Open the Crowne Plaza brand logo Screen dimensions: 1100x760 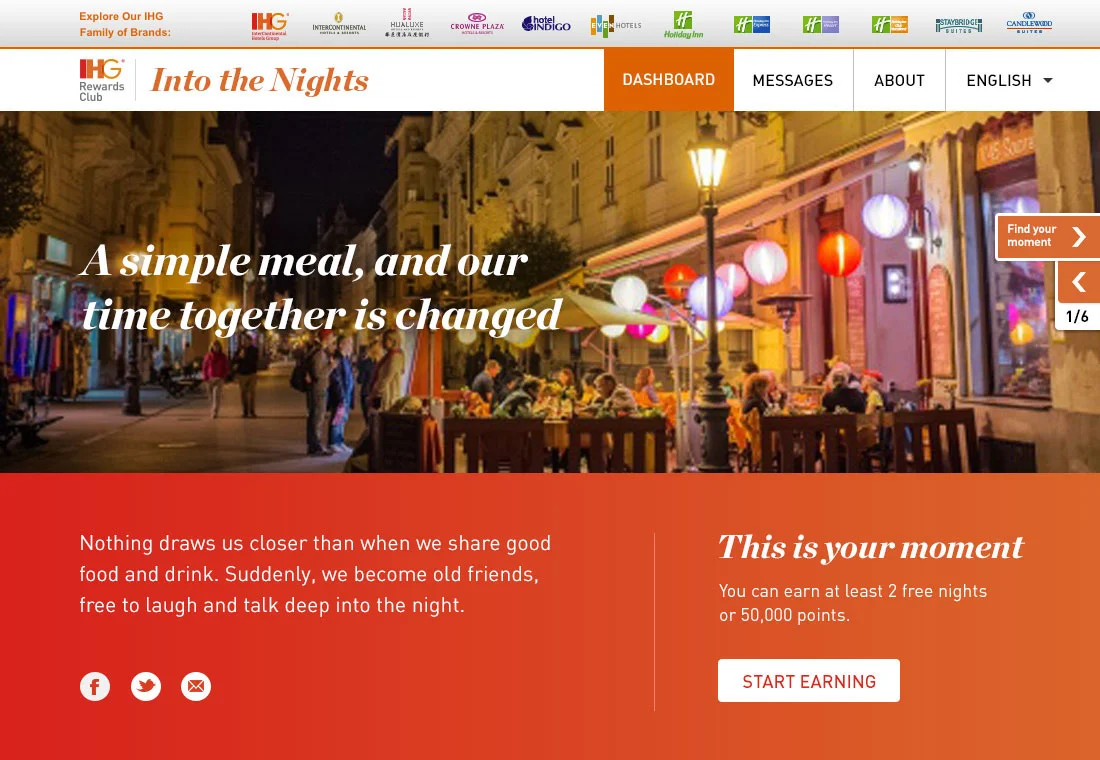[477, 25]
